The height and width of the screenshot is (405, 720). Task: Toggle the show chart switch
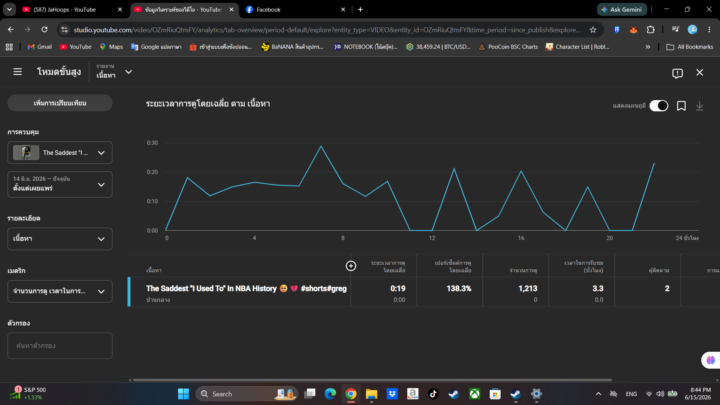click(x=658, y=106)
